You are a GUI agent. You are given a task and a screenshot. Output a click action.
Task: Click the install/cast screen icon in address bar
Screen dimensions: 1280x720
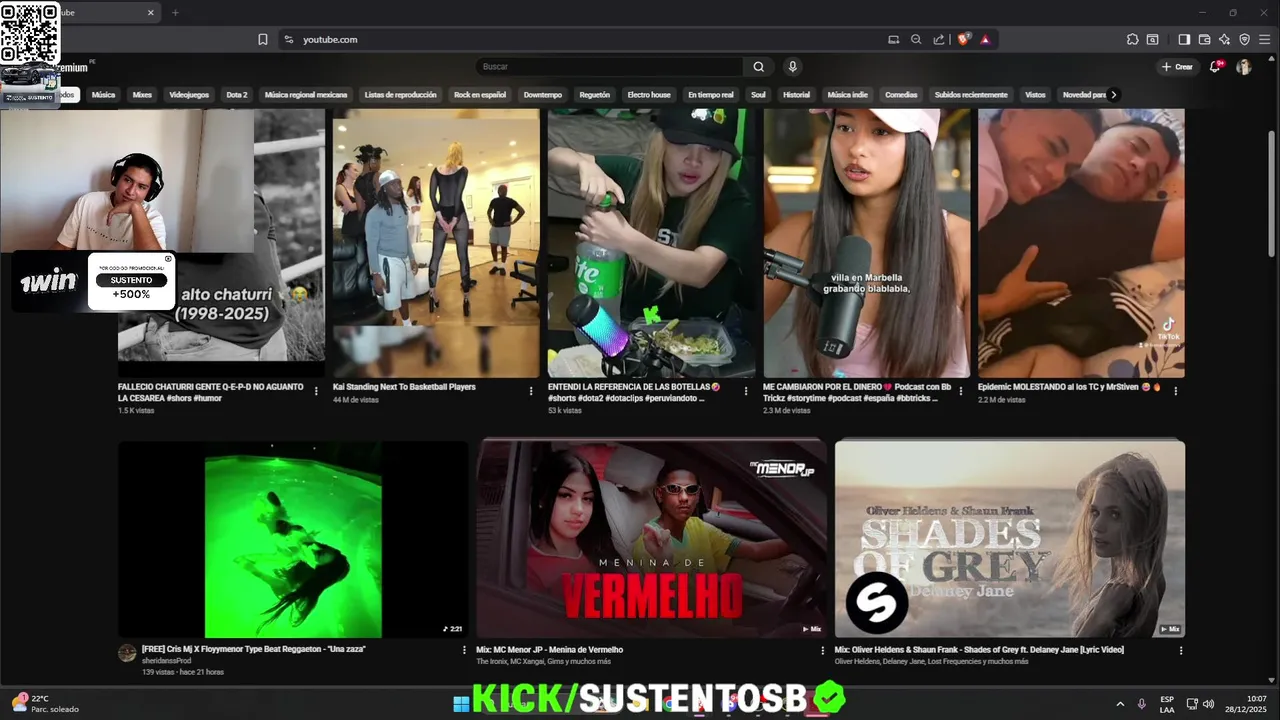pos(893,39)
